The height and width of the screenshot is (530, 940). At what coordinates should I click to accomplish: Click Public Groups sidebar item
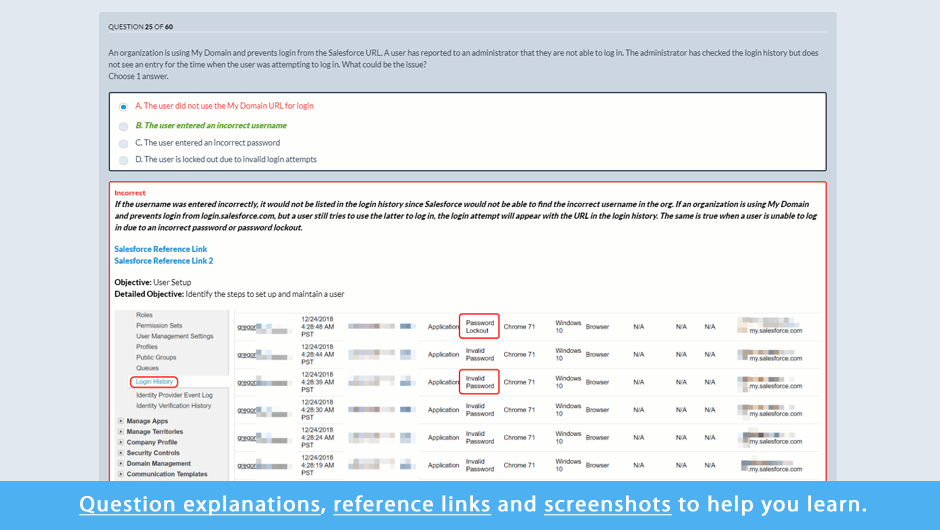(x=156, y=357)
